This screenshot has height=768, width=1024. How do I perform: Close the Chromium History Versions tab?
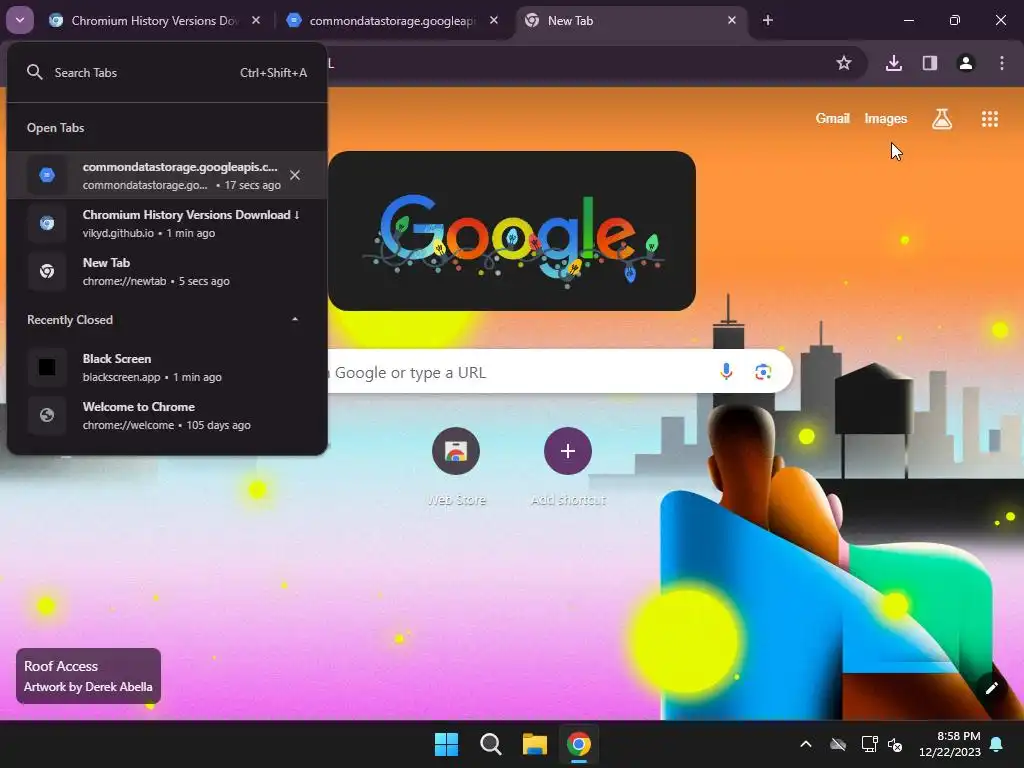256,20
